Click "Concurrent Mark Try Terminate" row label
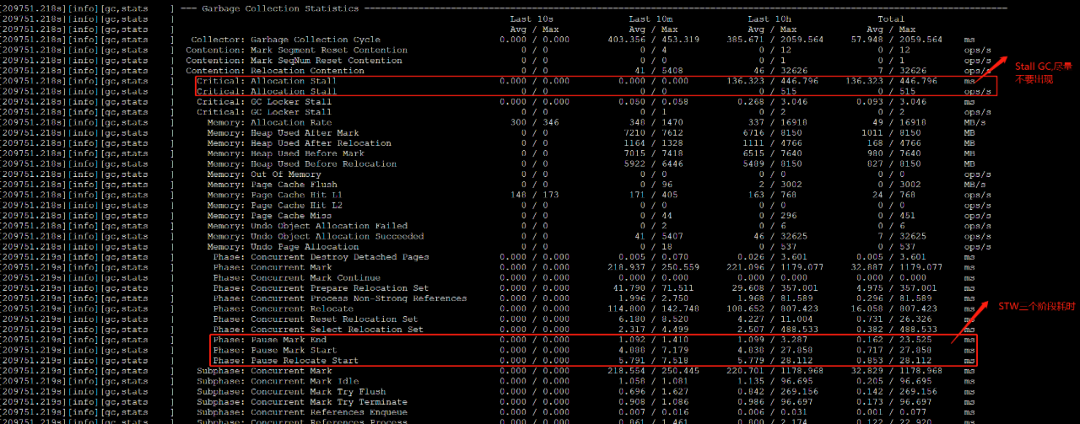This screenshot has width=1080, height=424. point(329,402)
